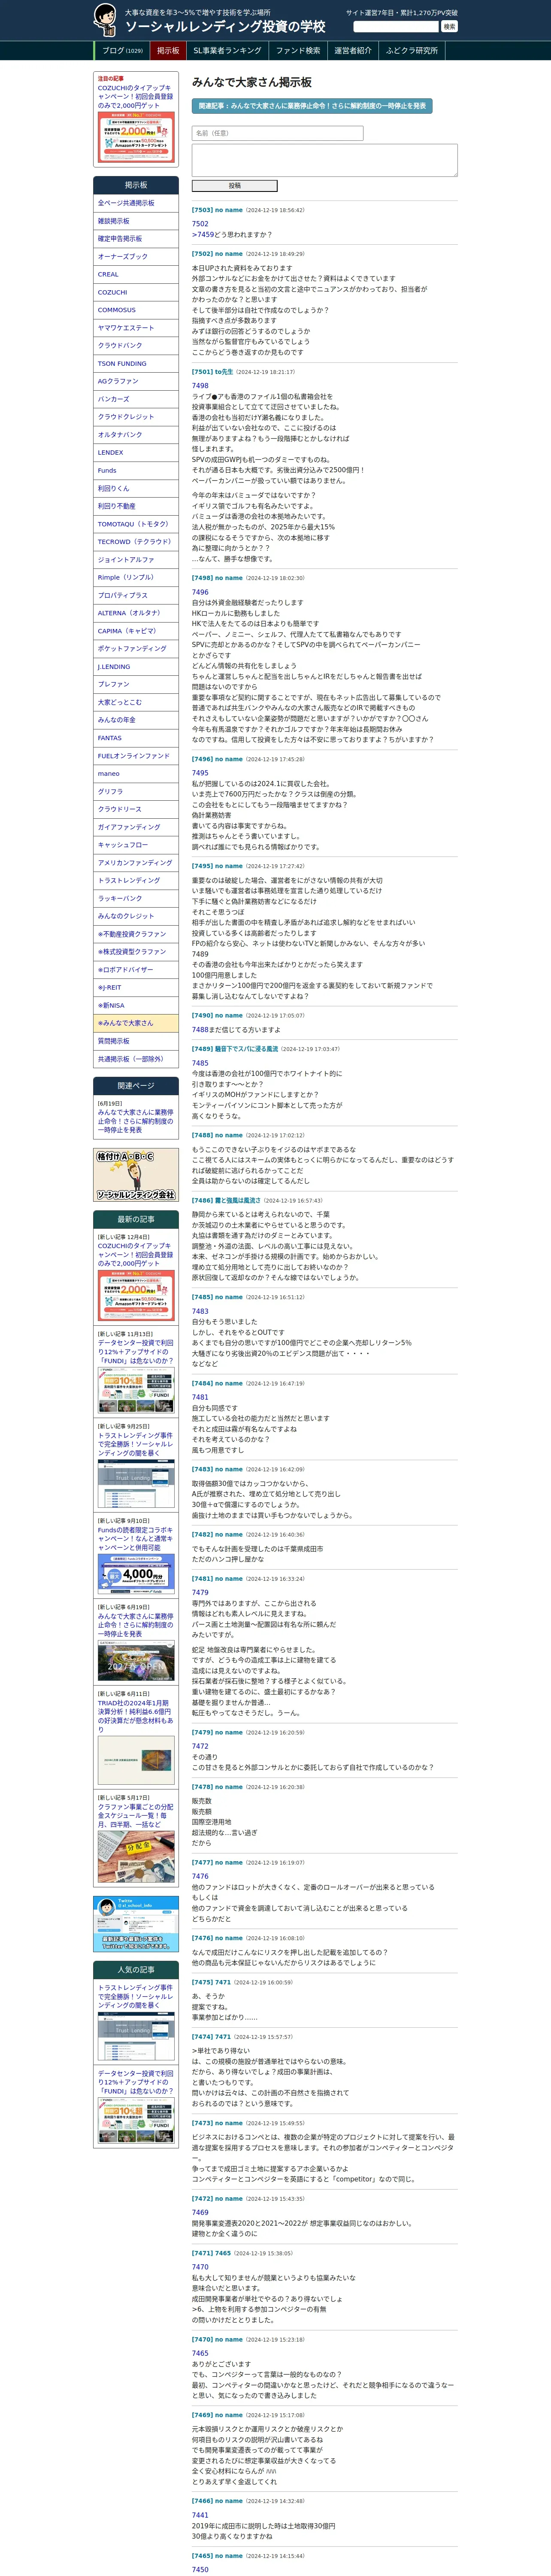Viewport: 551px width, 2576px height.
Task: Open the ※新NISA board link
Action: [136, 1005]
